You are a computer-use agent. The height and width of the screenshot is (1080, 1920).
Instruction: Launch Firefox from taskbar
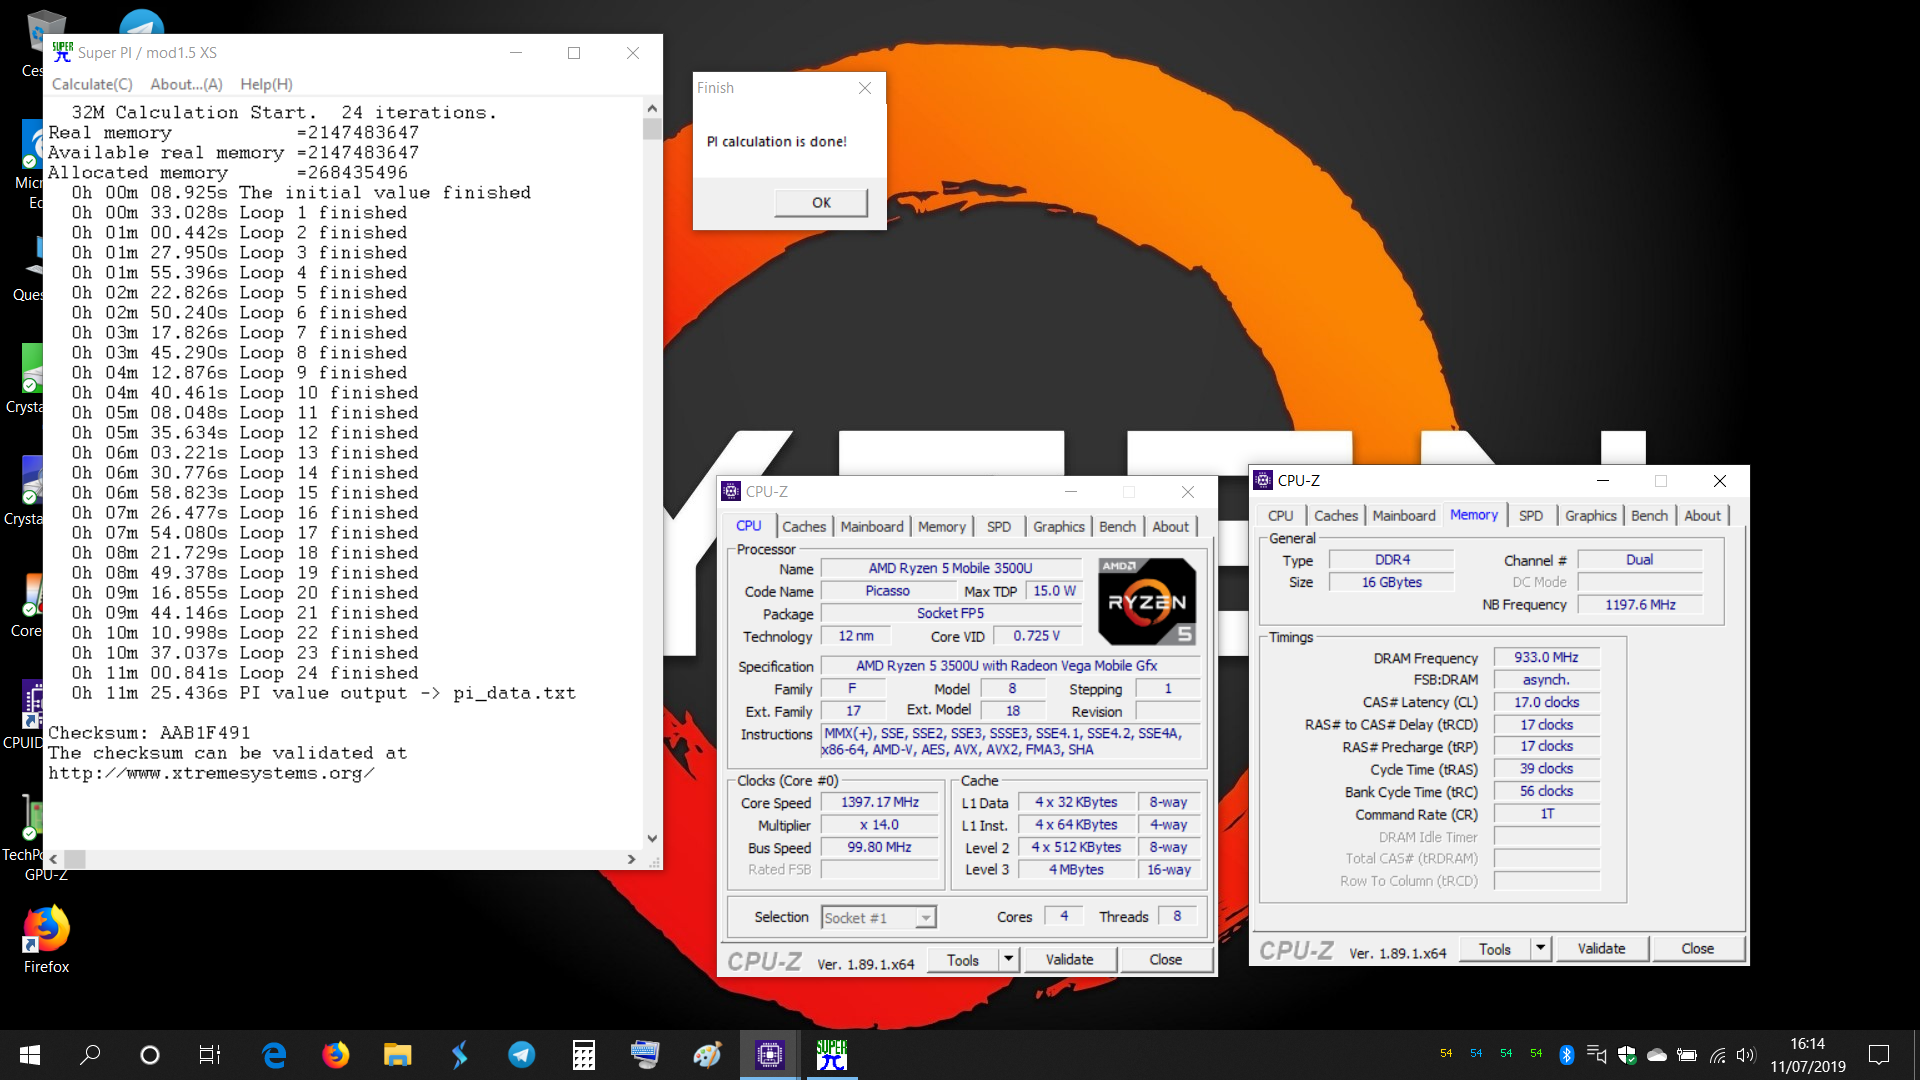pyautogui.click(x=336, y=1055)
